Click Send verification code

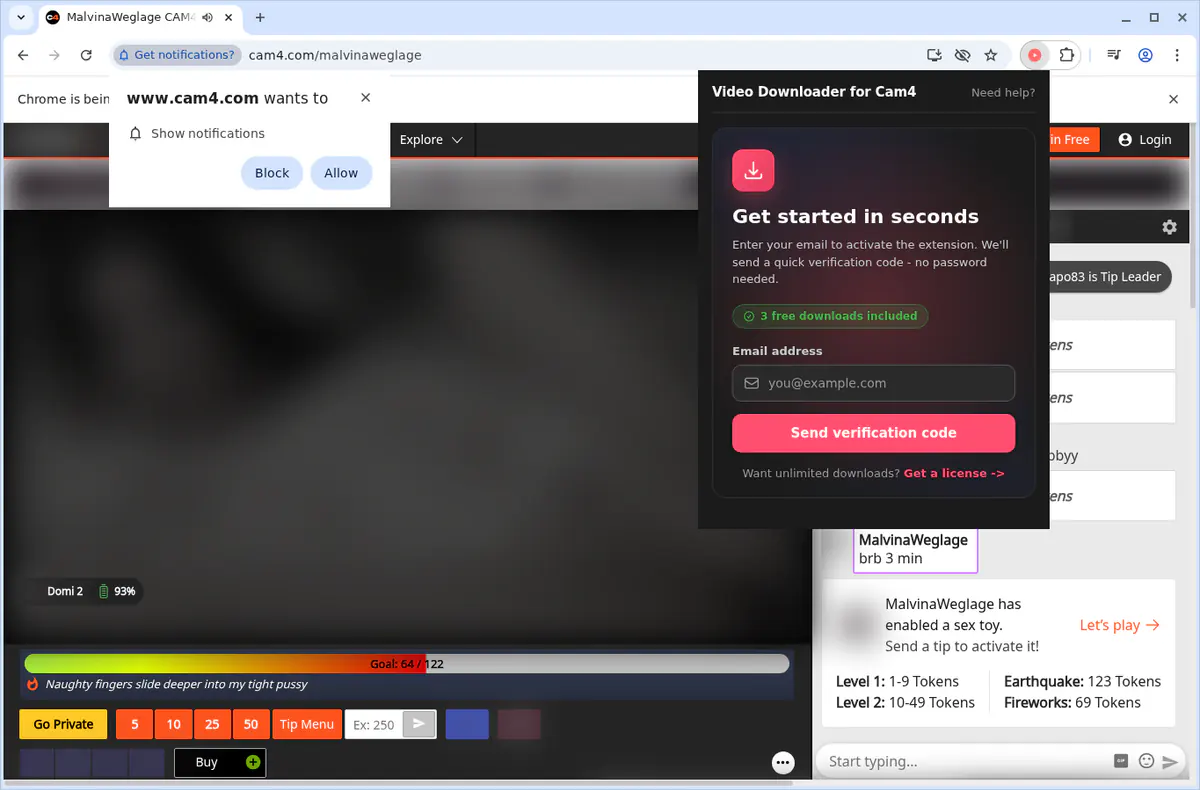coord(873,433)
